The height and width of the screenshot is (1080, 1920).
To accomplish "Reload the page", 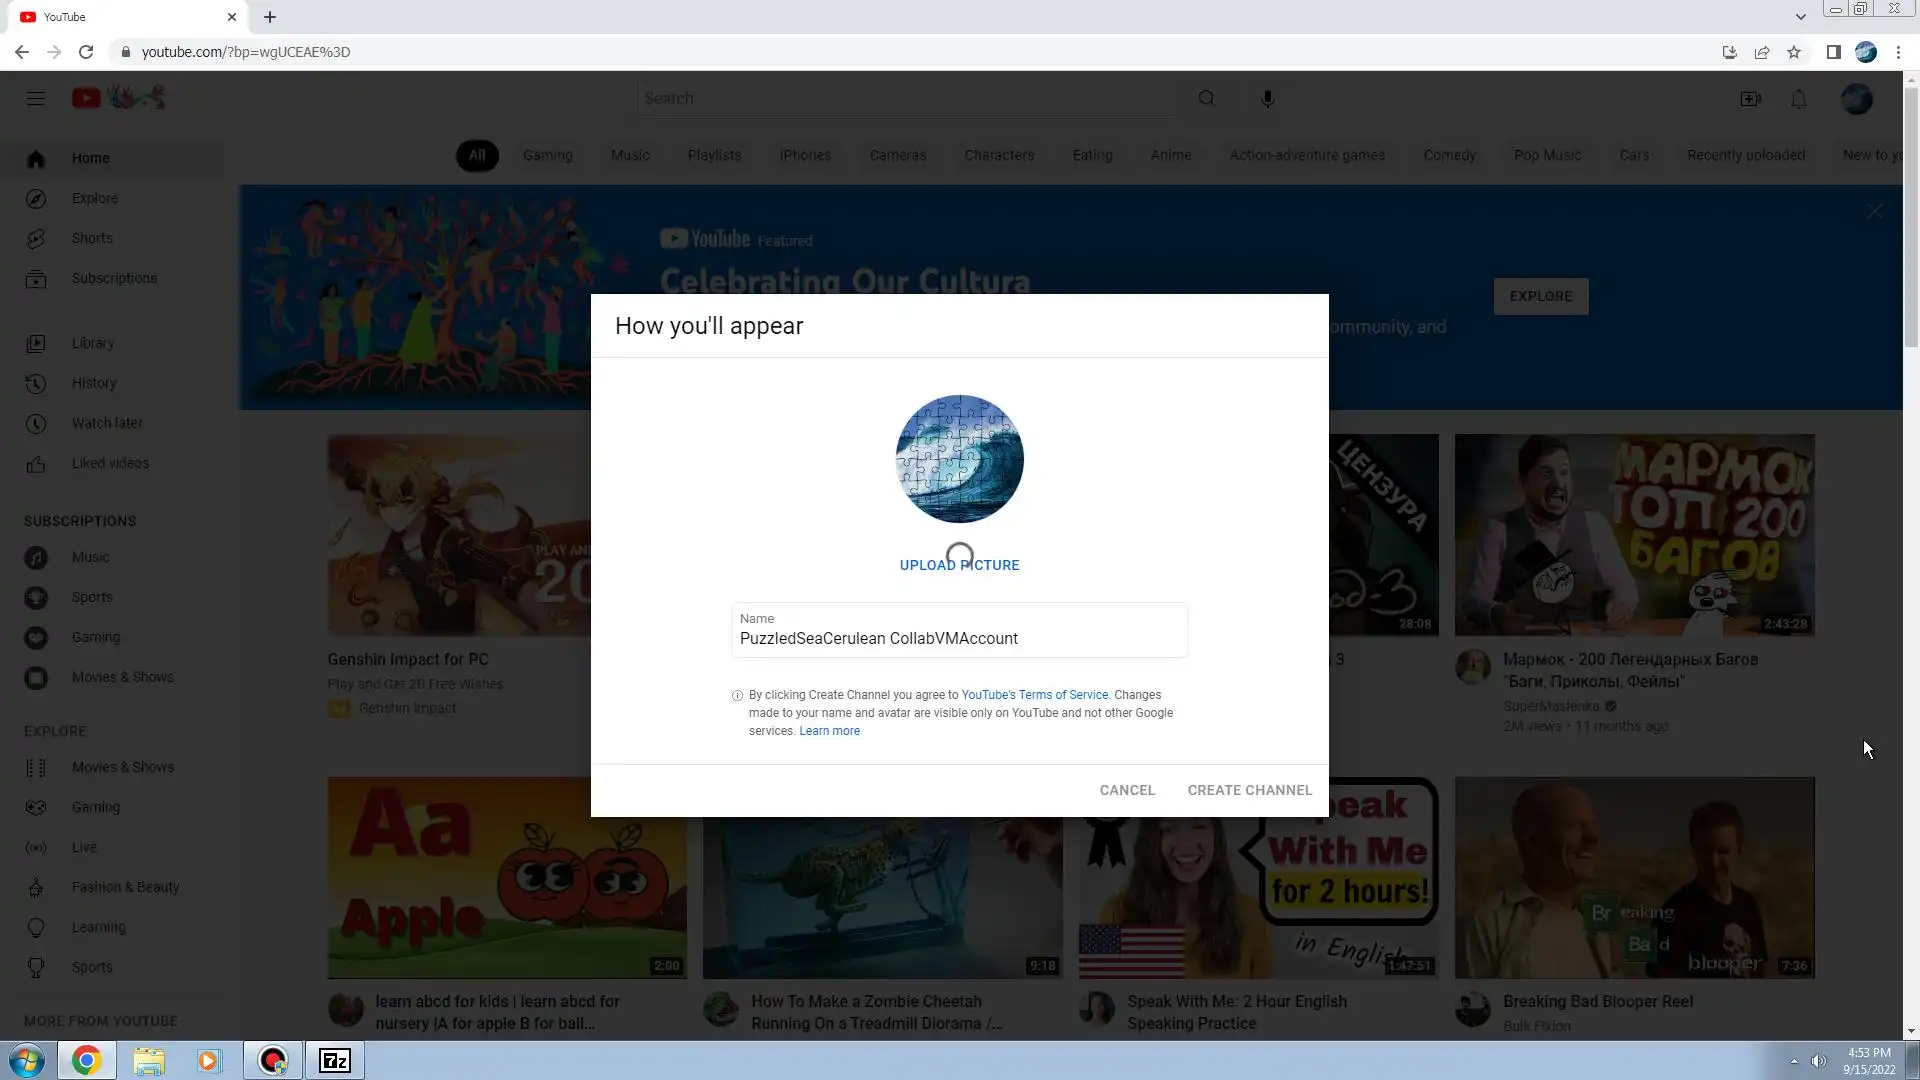I will 86,52.
